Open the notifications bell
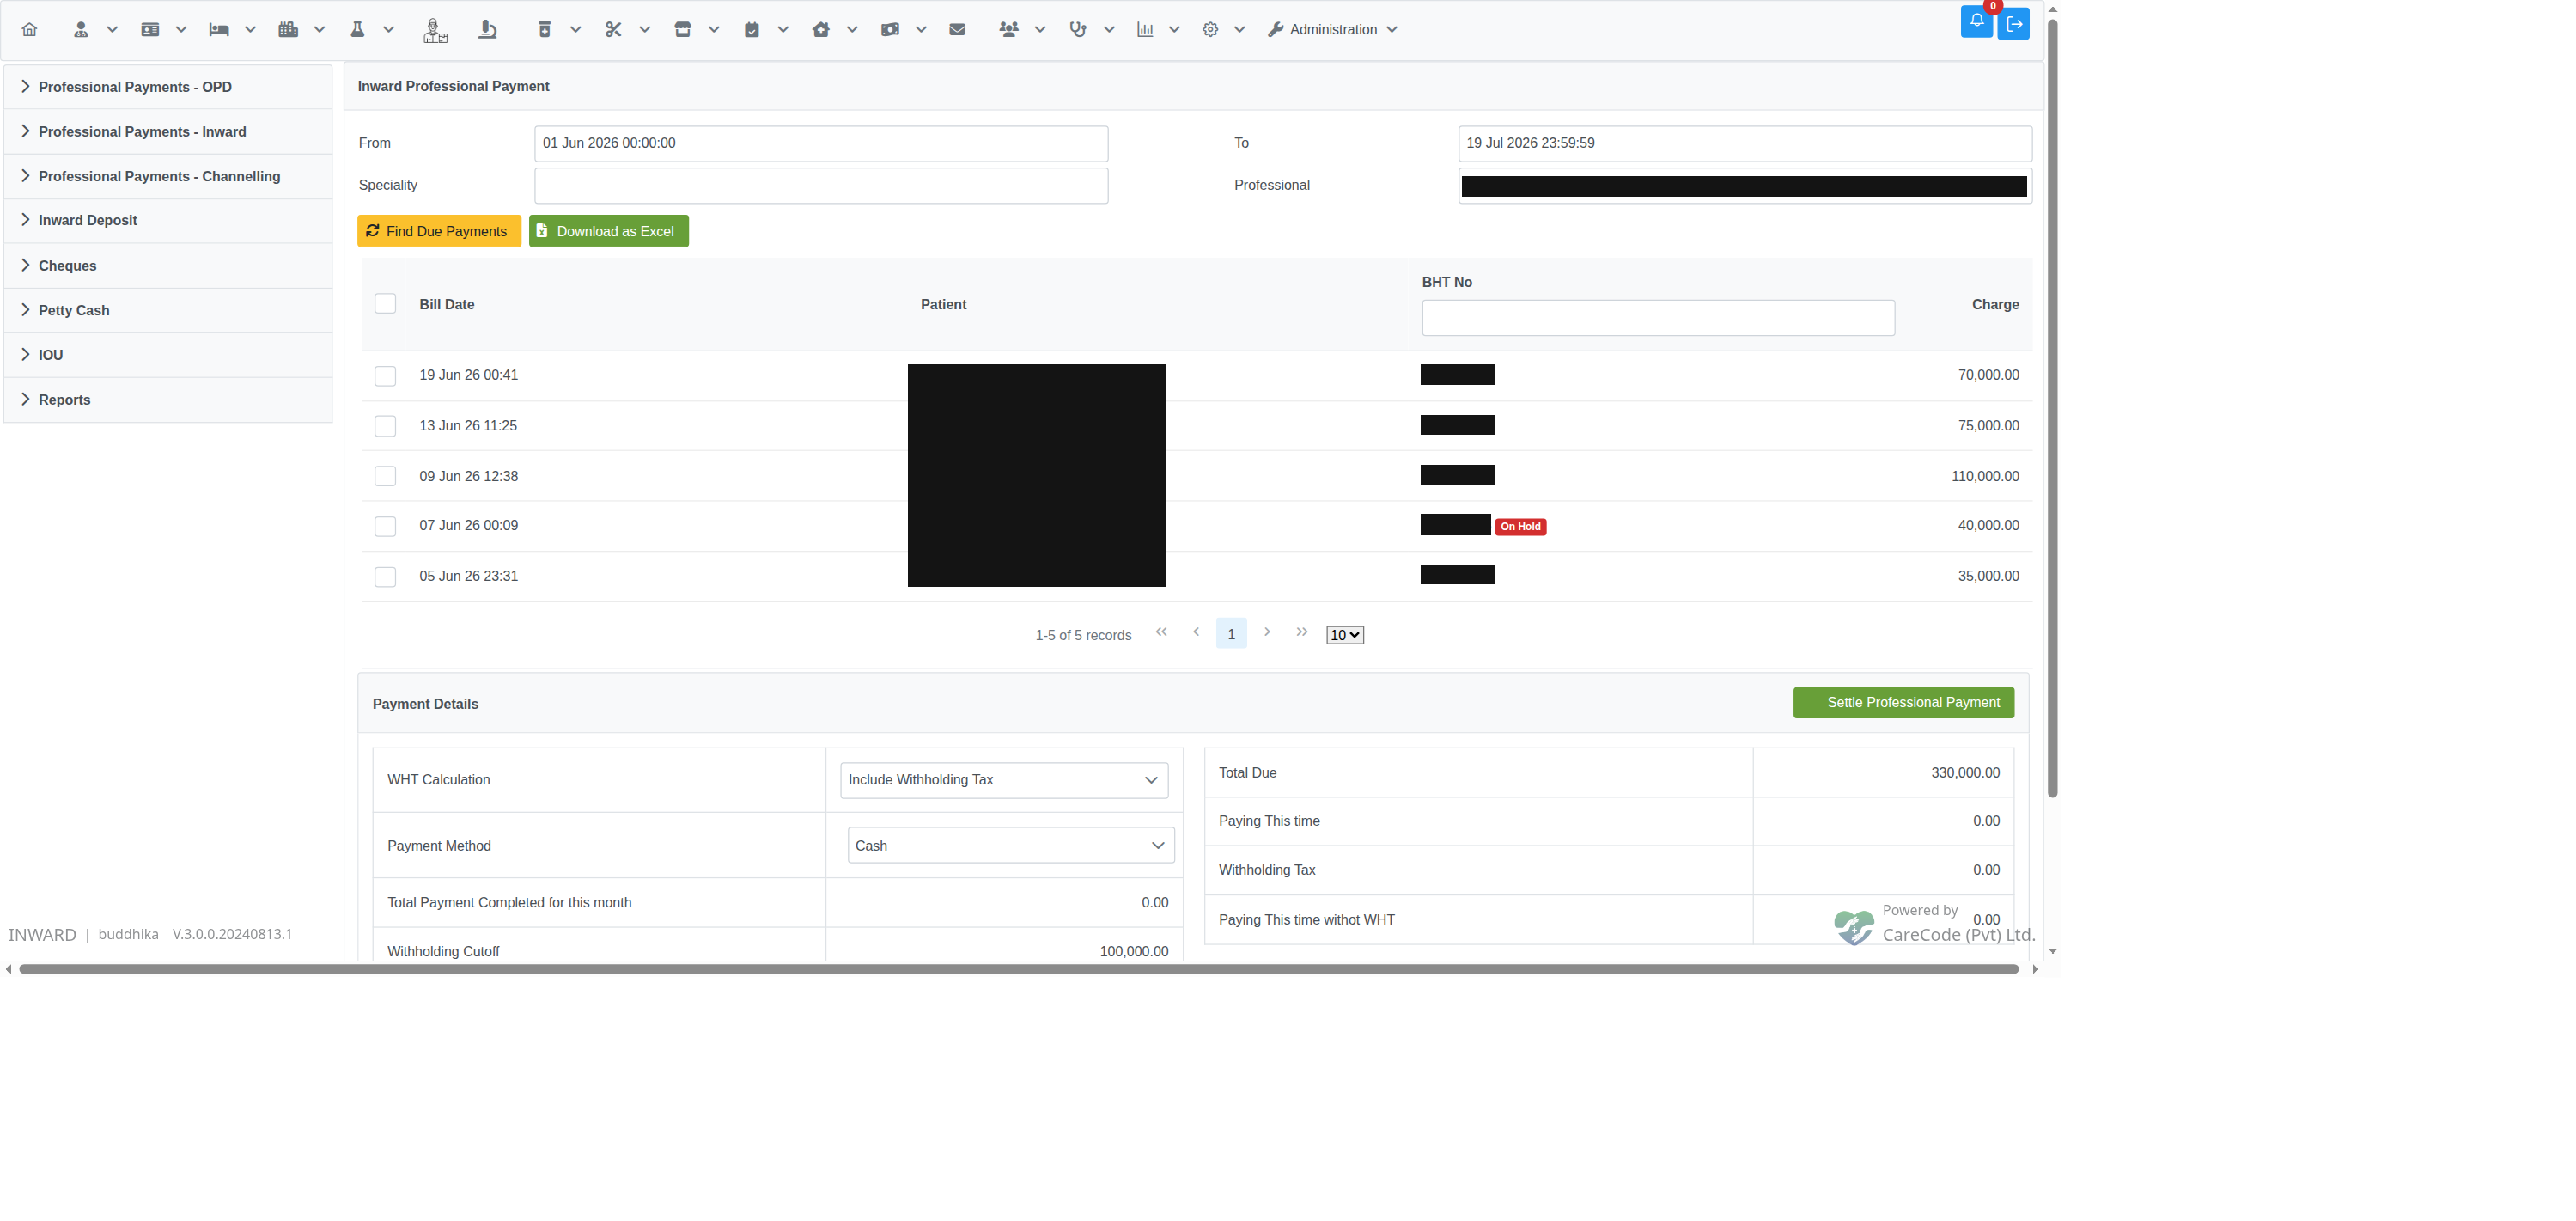This screenshot has height=1221, width=2576. point(1976,22)
